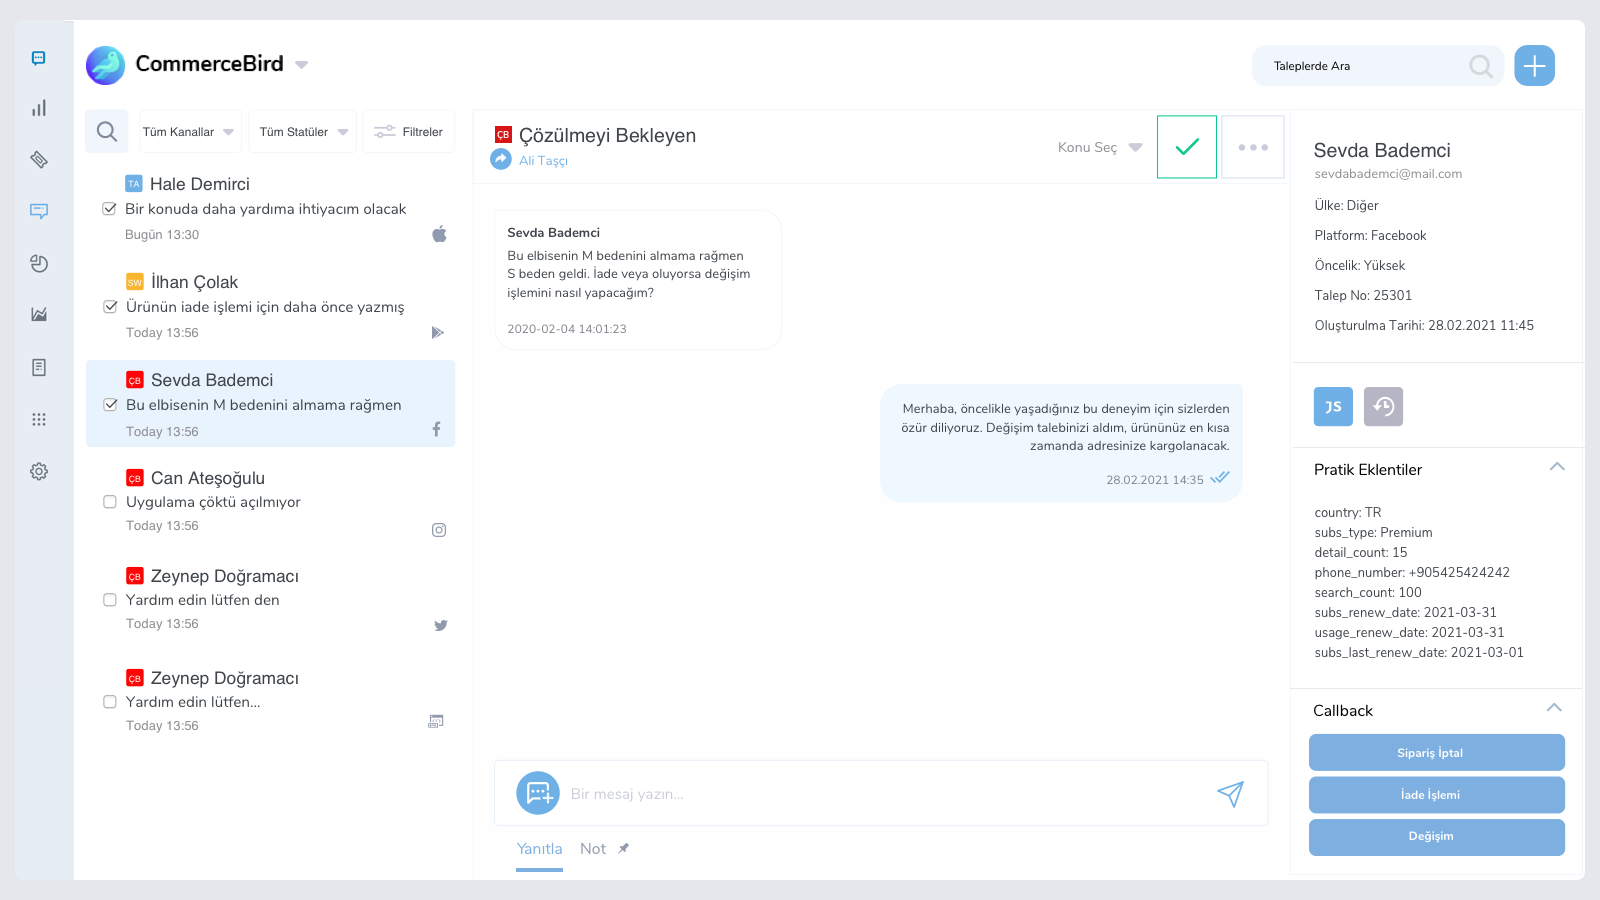
Task: Open the document list sidebar icon
Action: click(x=39, y=367)
